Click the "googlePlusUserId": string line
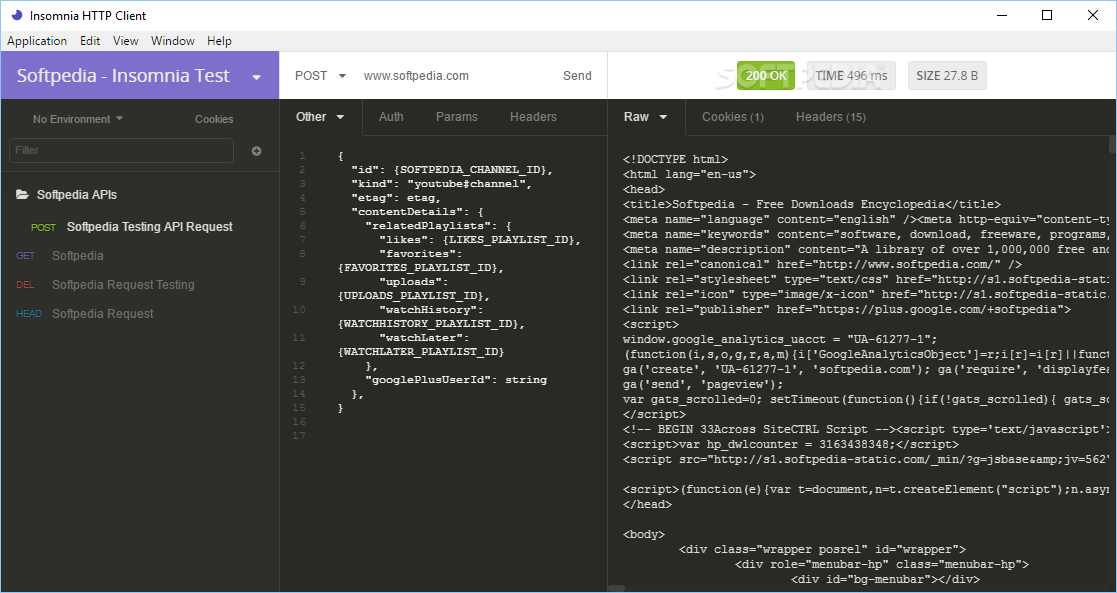The image size is (1117, 593). click(456, 380)
